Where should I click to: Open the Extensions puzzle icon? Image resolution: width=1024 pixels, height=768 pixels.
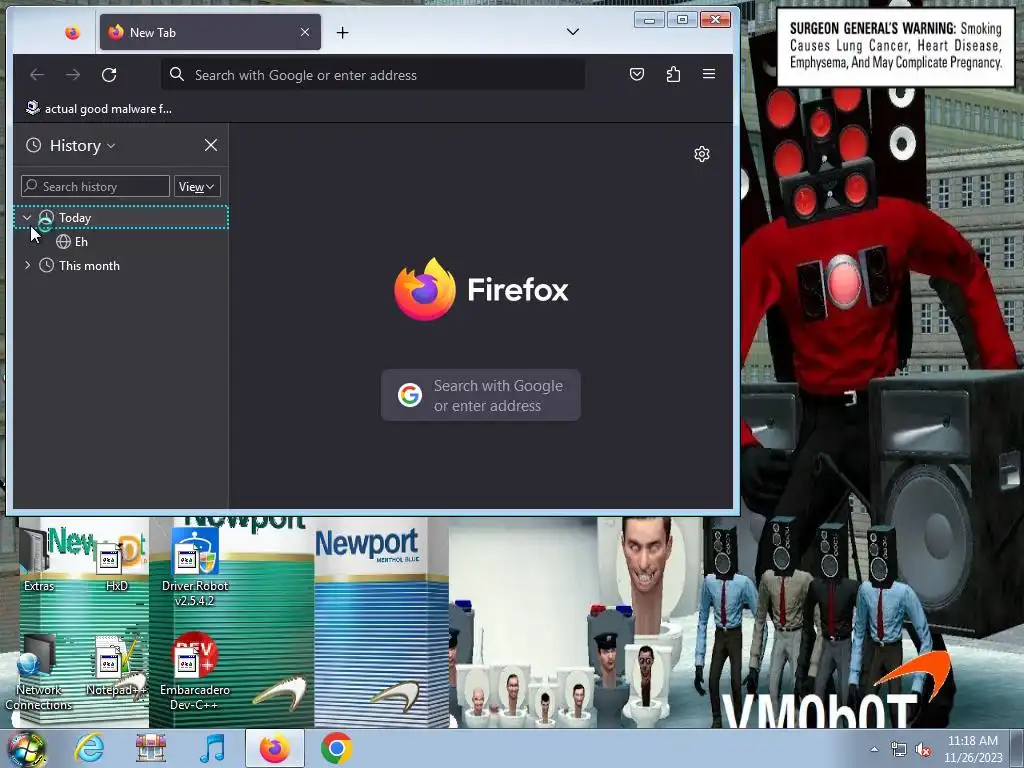point(673,74)
